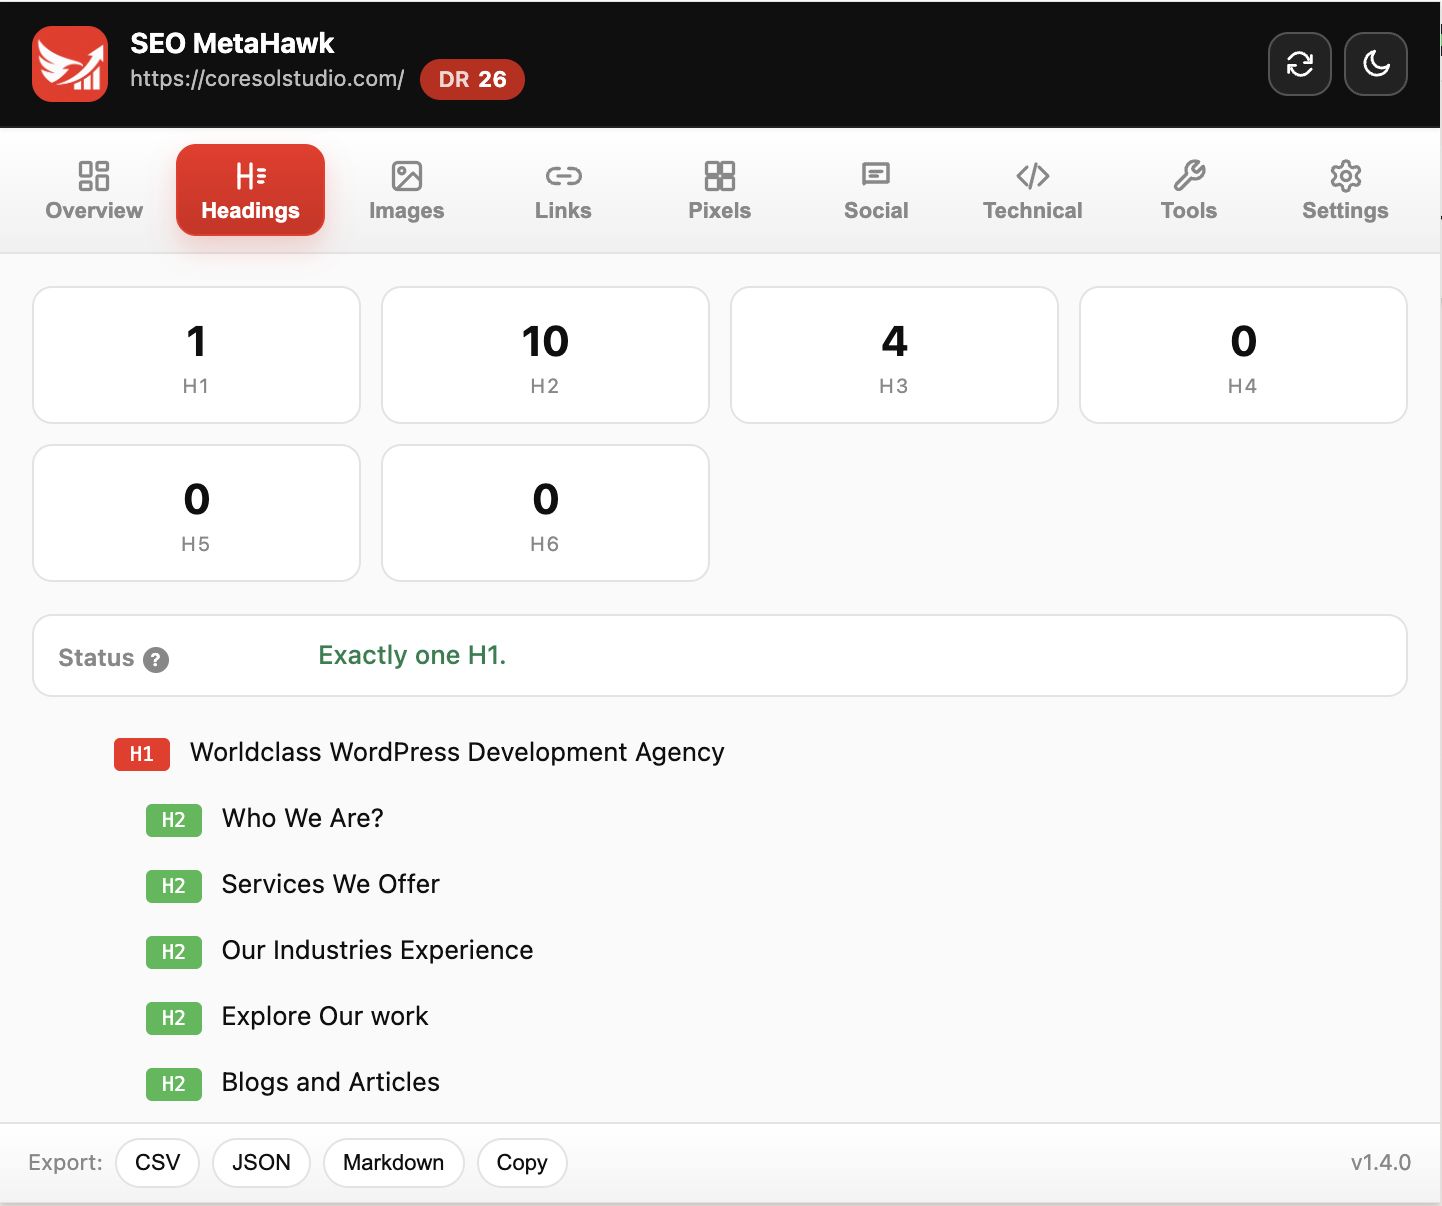Click the SEO MetaHawk title text
Viewport: 1442px width, 1206px height.
(x=232, y=43)
